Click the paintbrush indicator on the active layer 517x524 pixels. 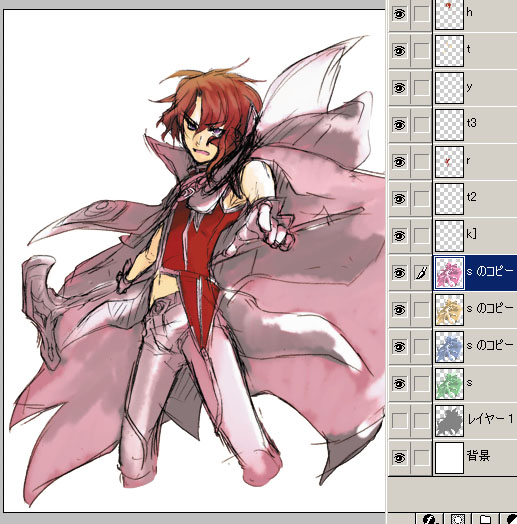click(x=421, y=273)
